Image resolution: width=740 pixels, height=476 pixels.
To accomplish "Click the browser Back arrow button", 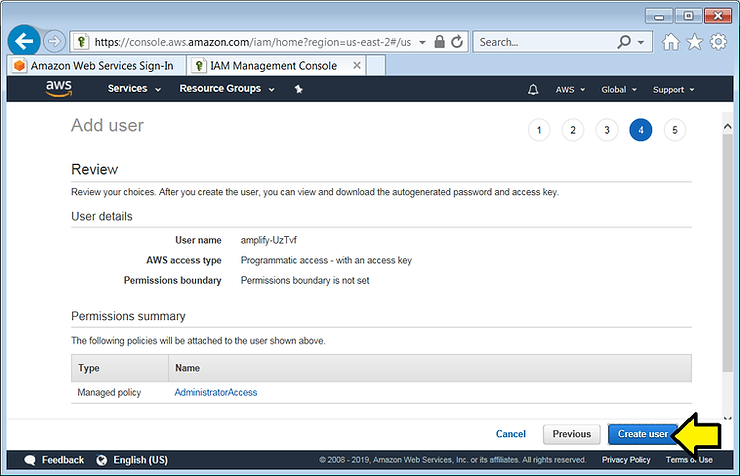I will point(25,42).
